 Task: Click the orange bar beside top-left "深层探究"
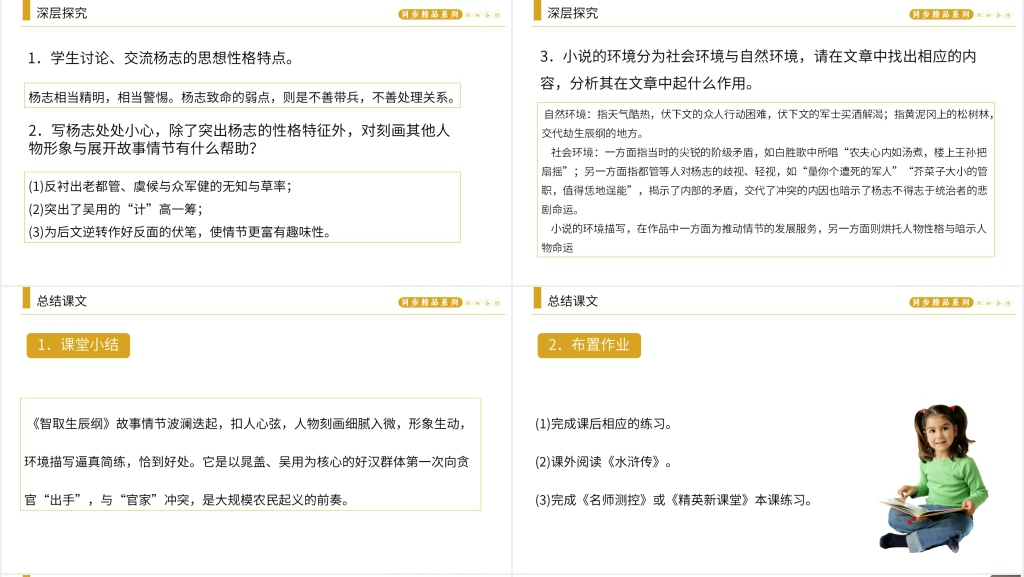click(26, 13)
